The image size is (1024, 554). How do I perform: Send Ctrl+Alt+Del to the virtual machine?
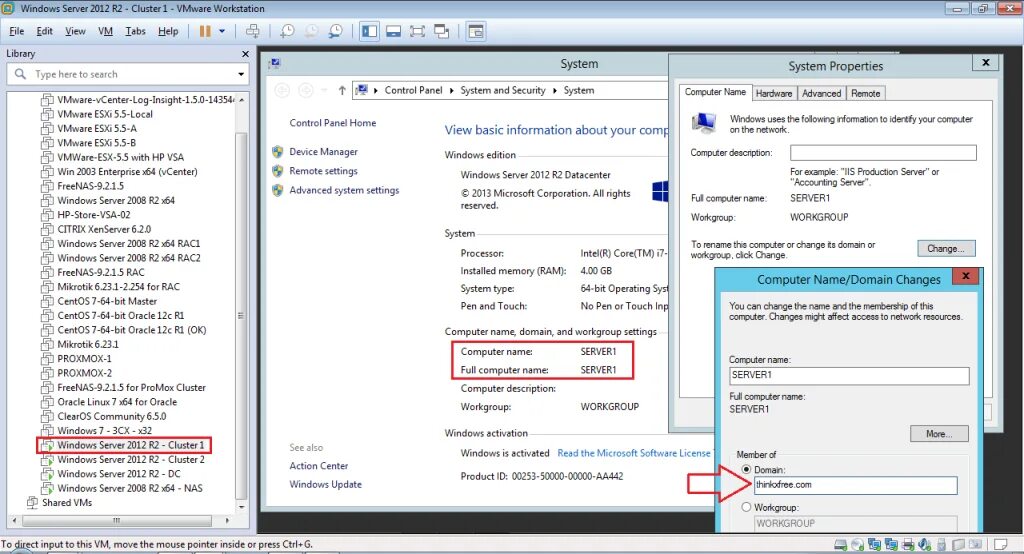253,31
